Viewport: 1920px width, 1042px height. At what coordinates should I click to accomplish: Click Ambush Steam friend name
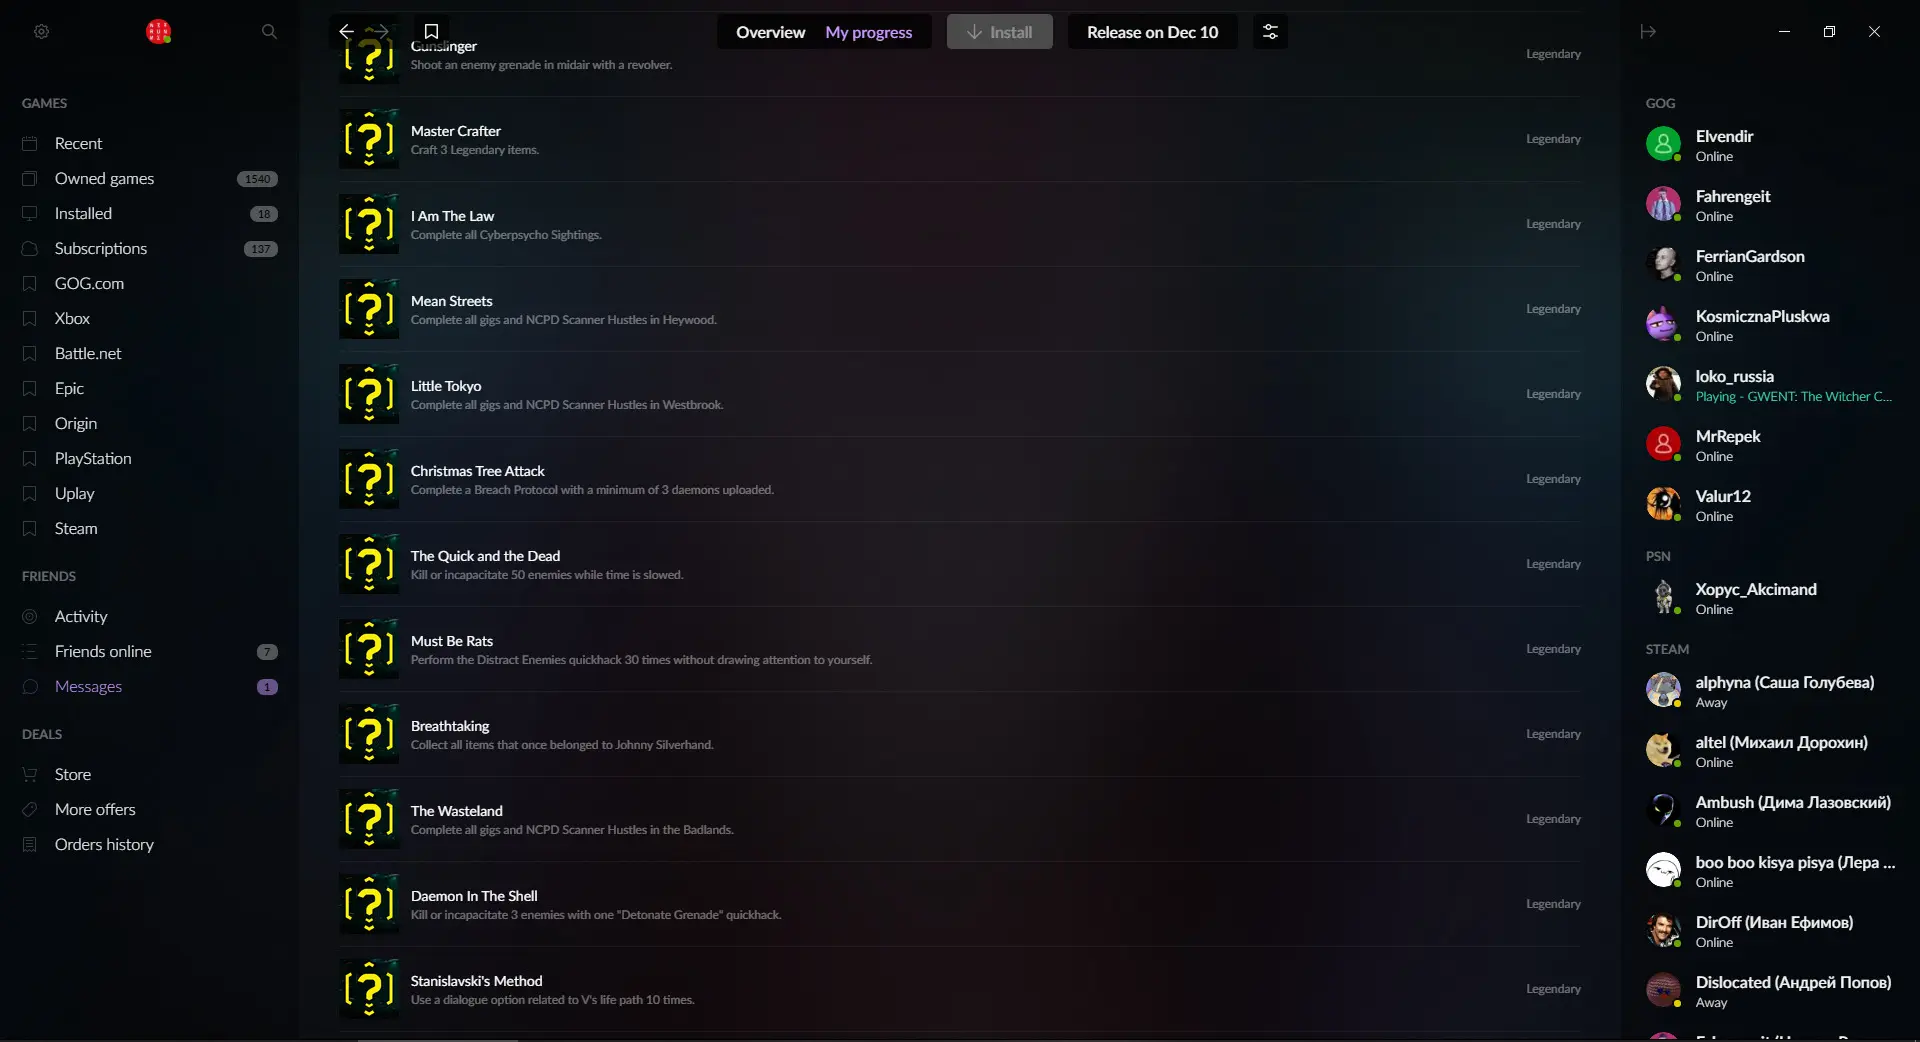pos(1793,802)
